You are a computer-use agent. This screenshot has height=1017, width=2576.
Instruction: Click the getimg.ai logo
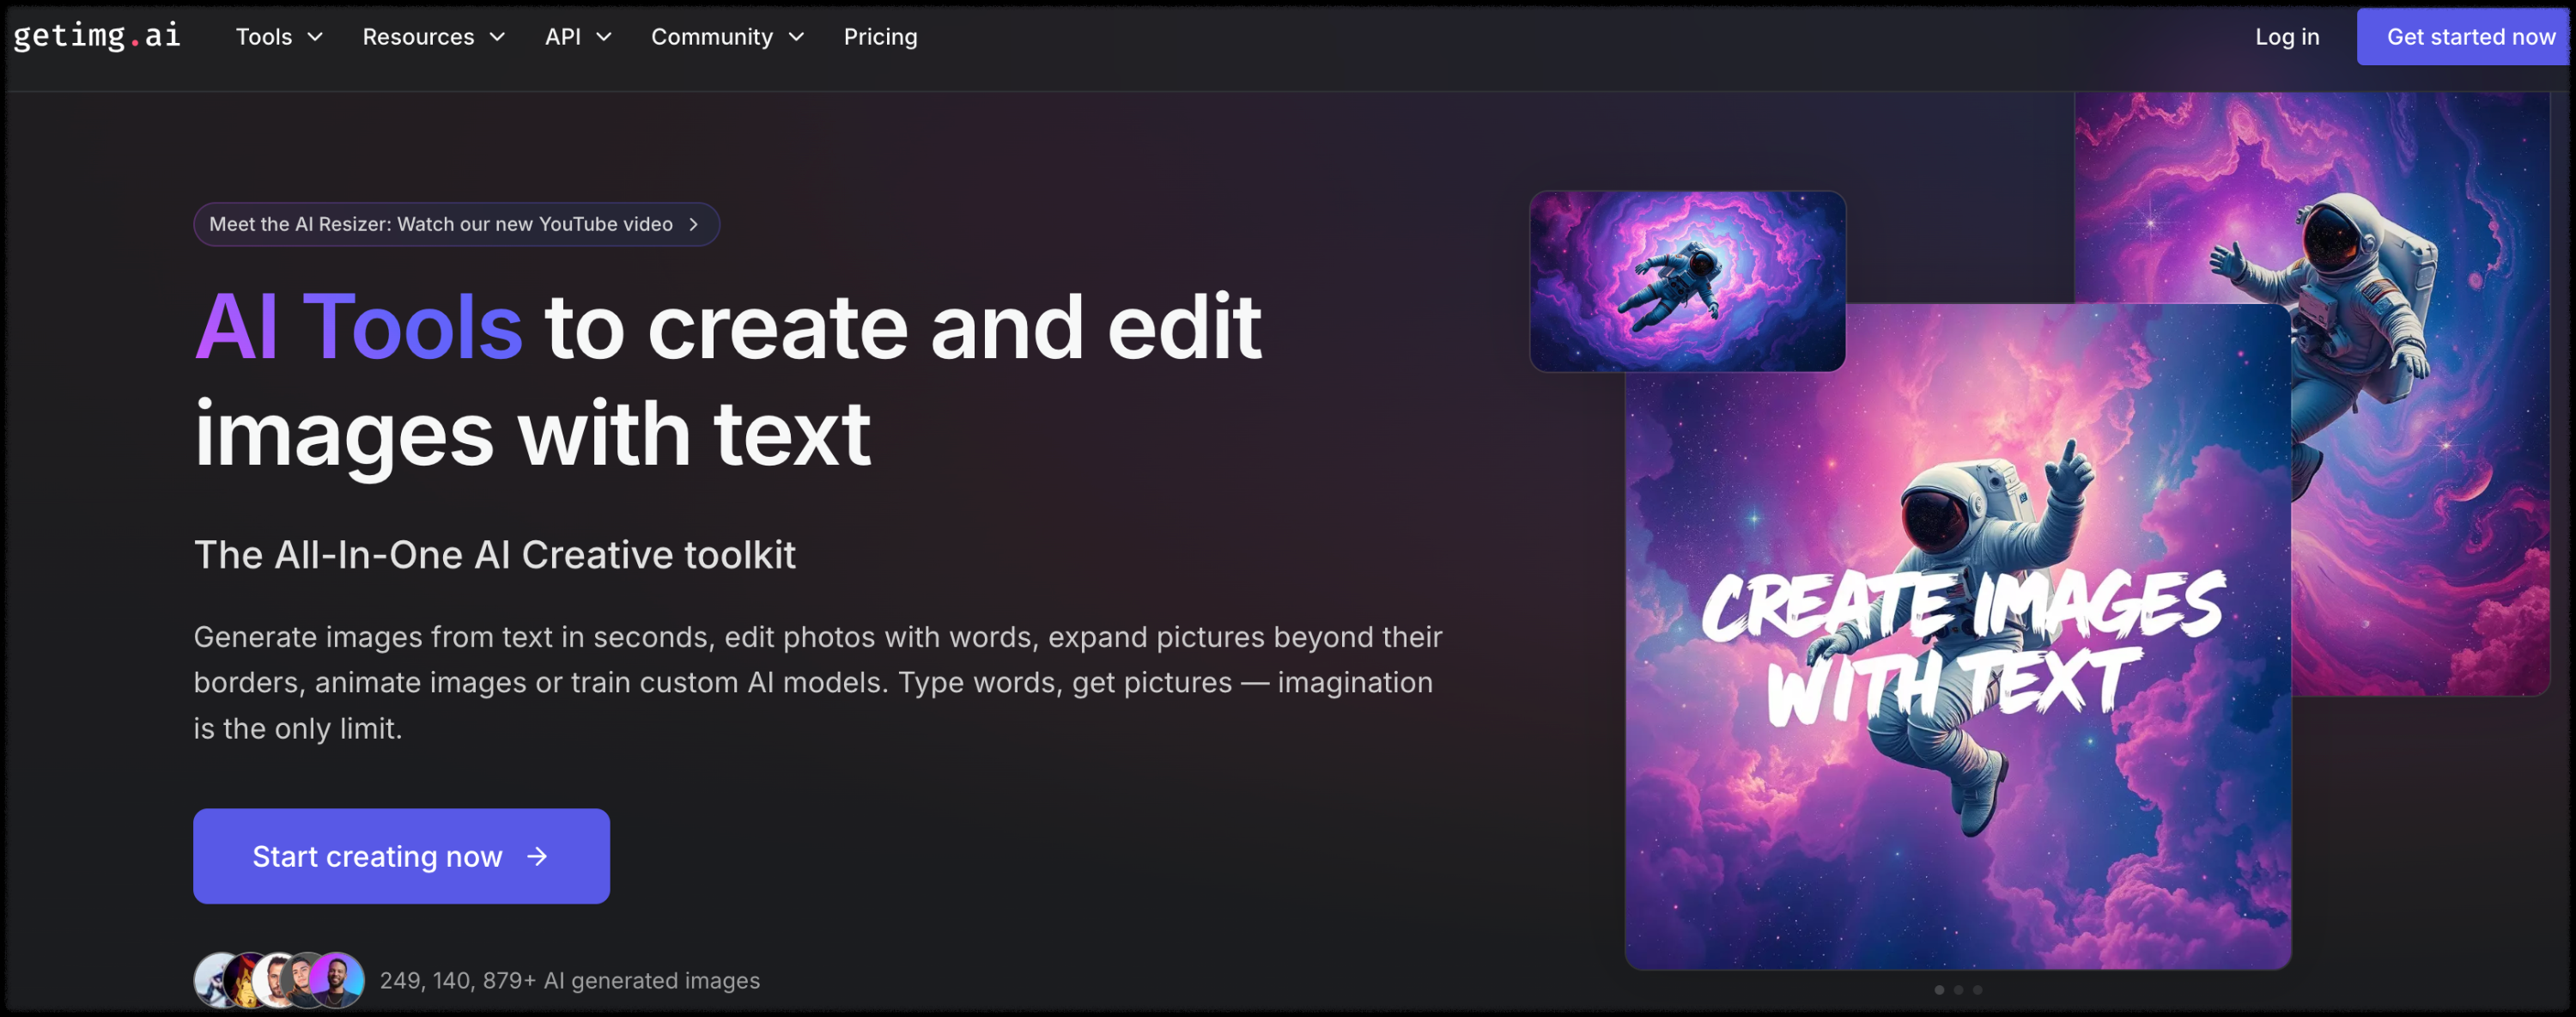tap(97, 36)
